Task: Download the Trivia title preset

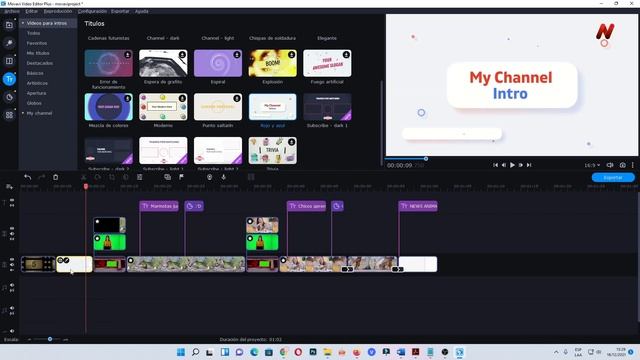Action: [291, 142]
